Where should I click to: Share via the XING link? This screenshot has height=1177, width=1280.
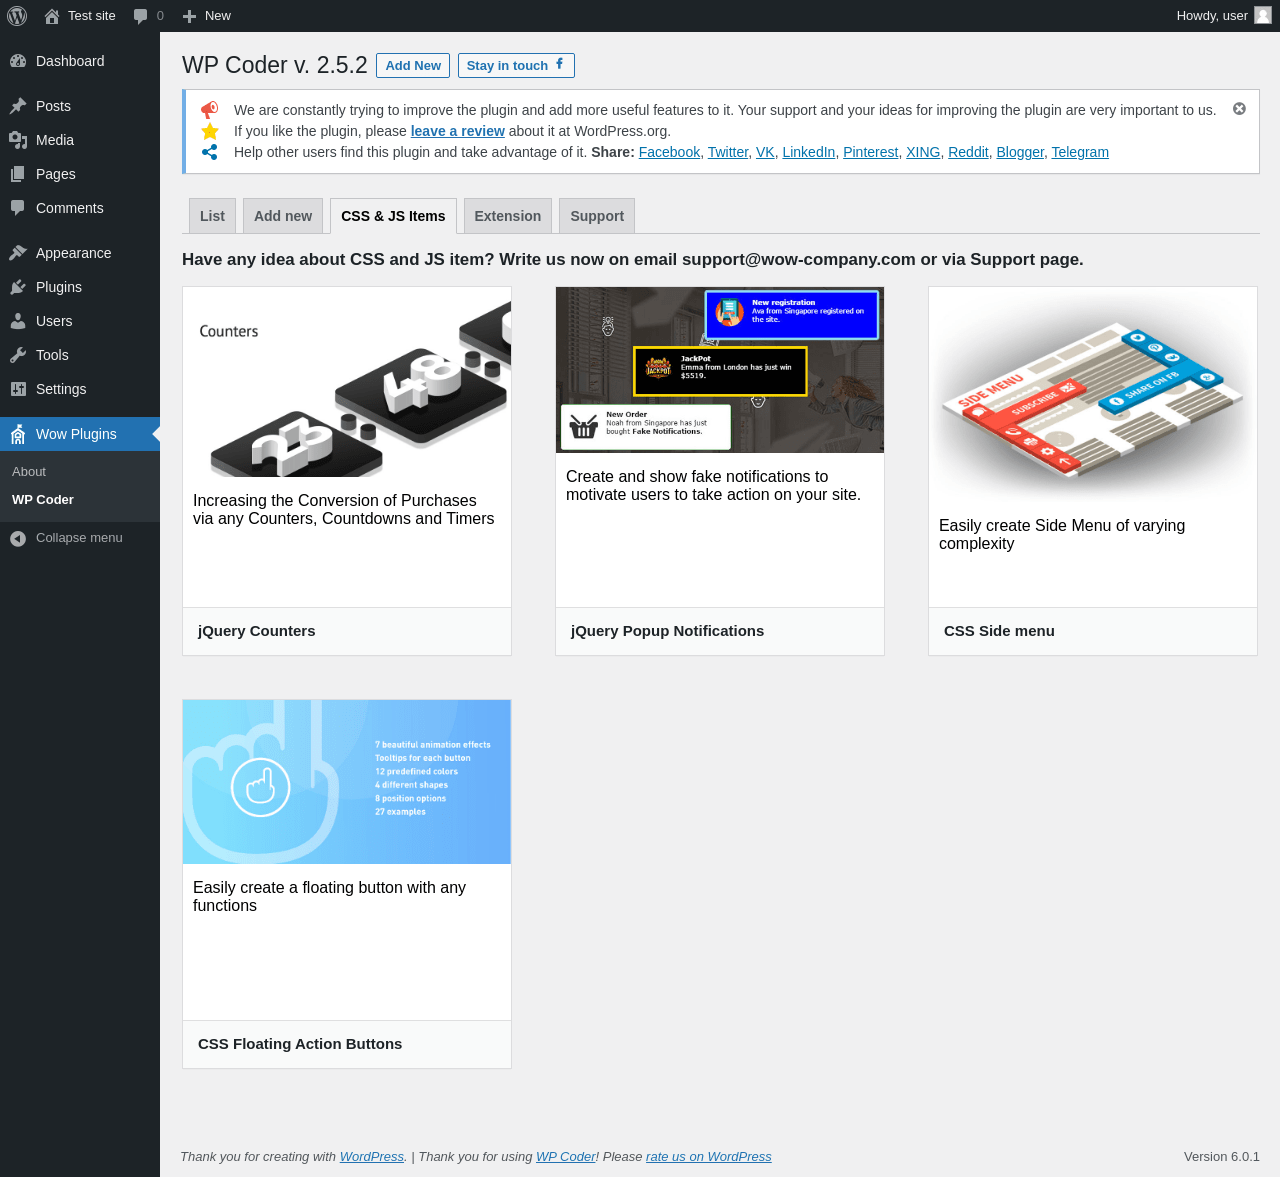pyautogui.click(x=923, y=152)
